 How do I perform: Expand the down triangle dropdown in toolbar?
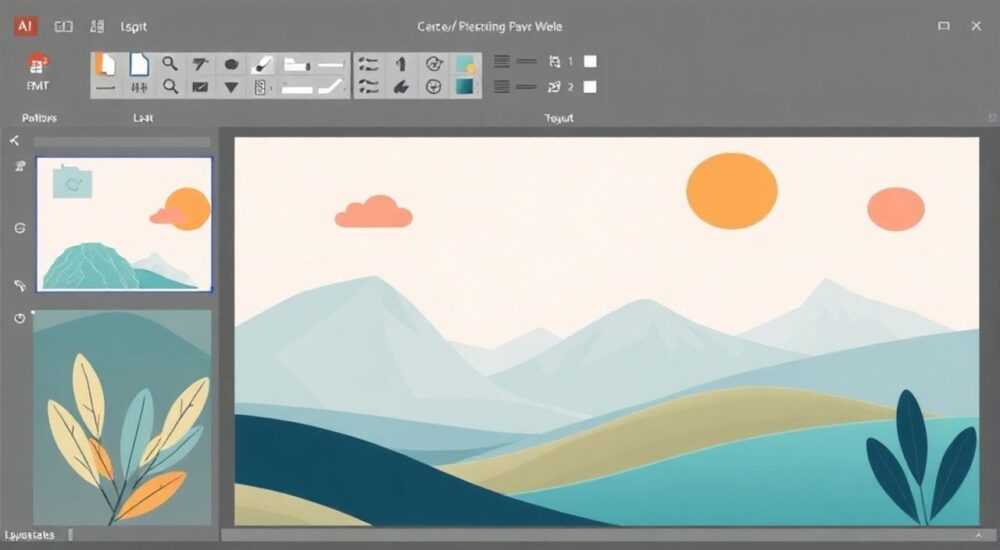tap(232, 87)
